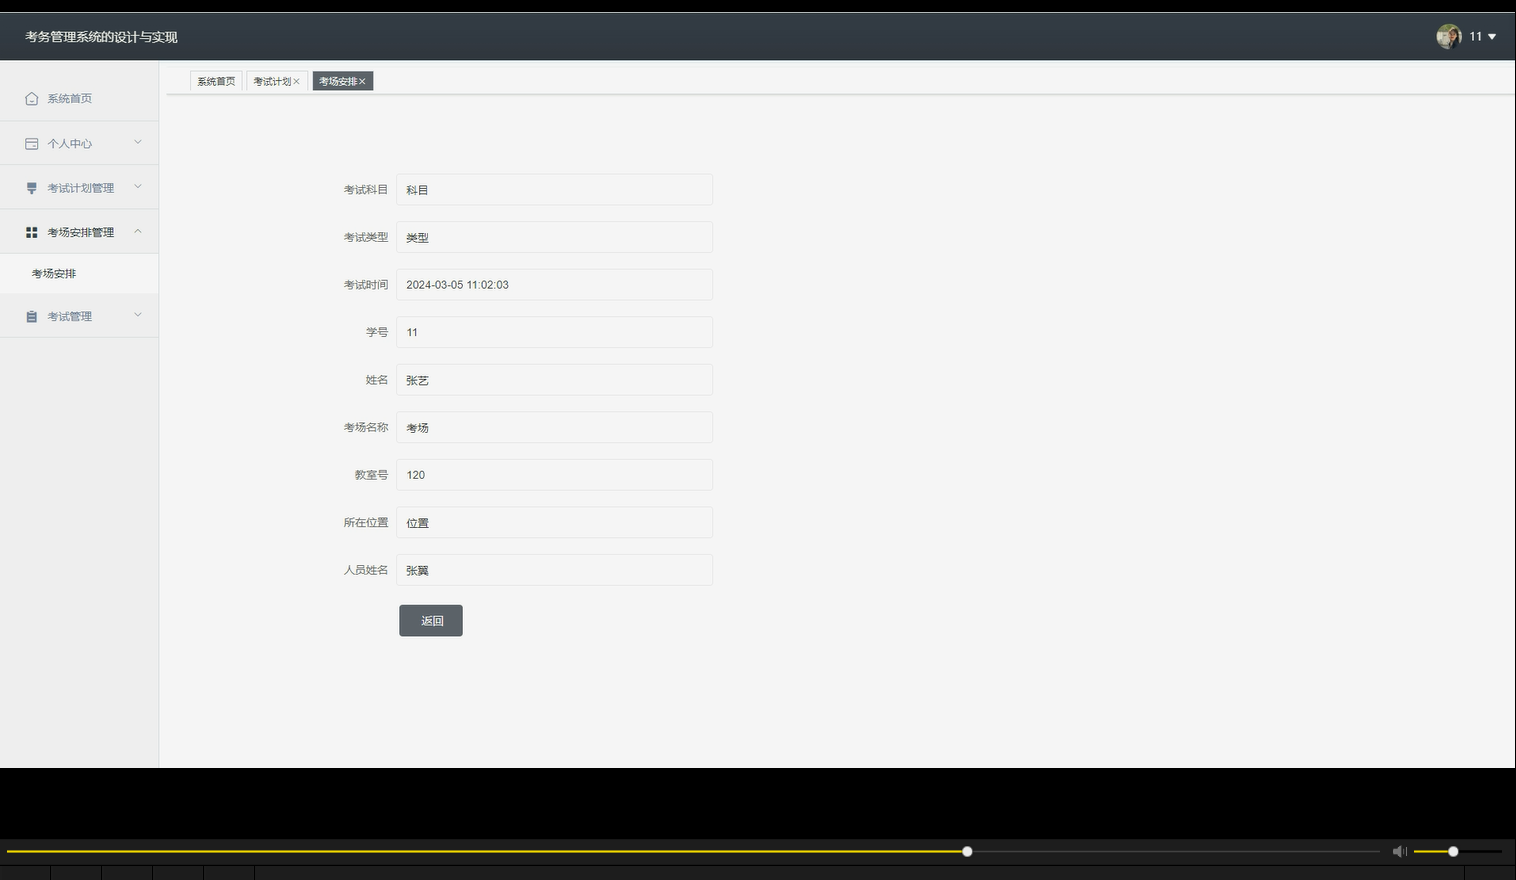Image resolution: width=1516 pixels, height=880 pixels.
Task: Open 系统首页 in sidebar
Action: tap(79, 98)
